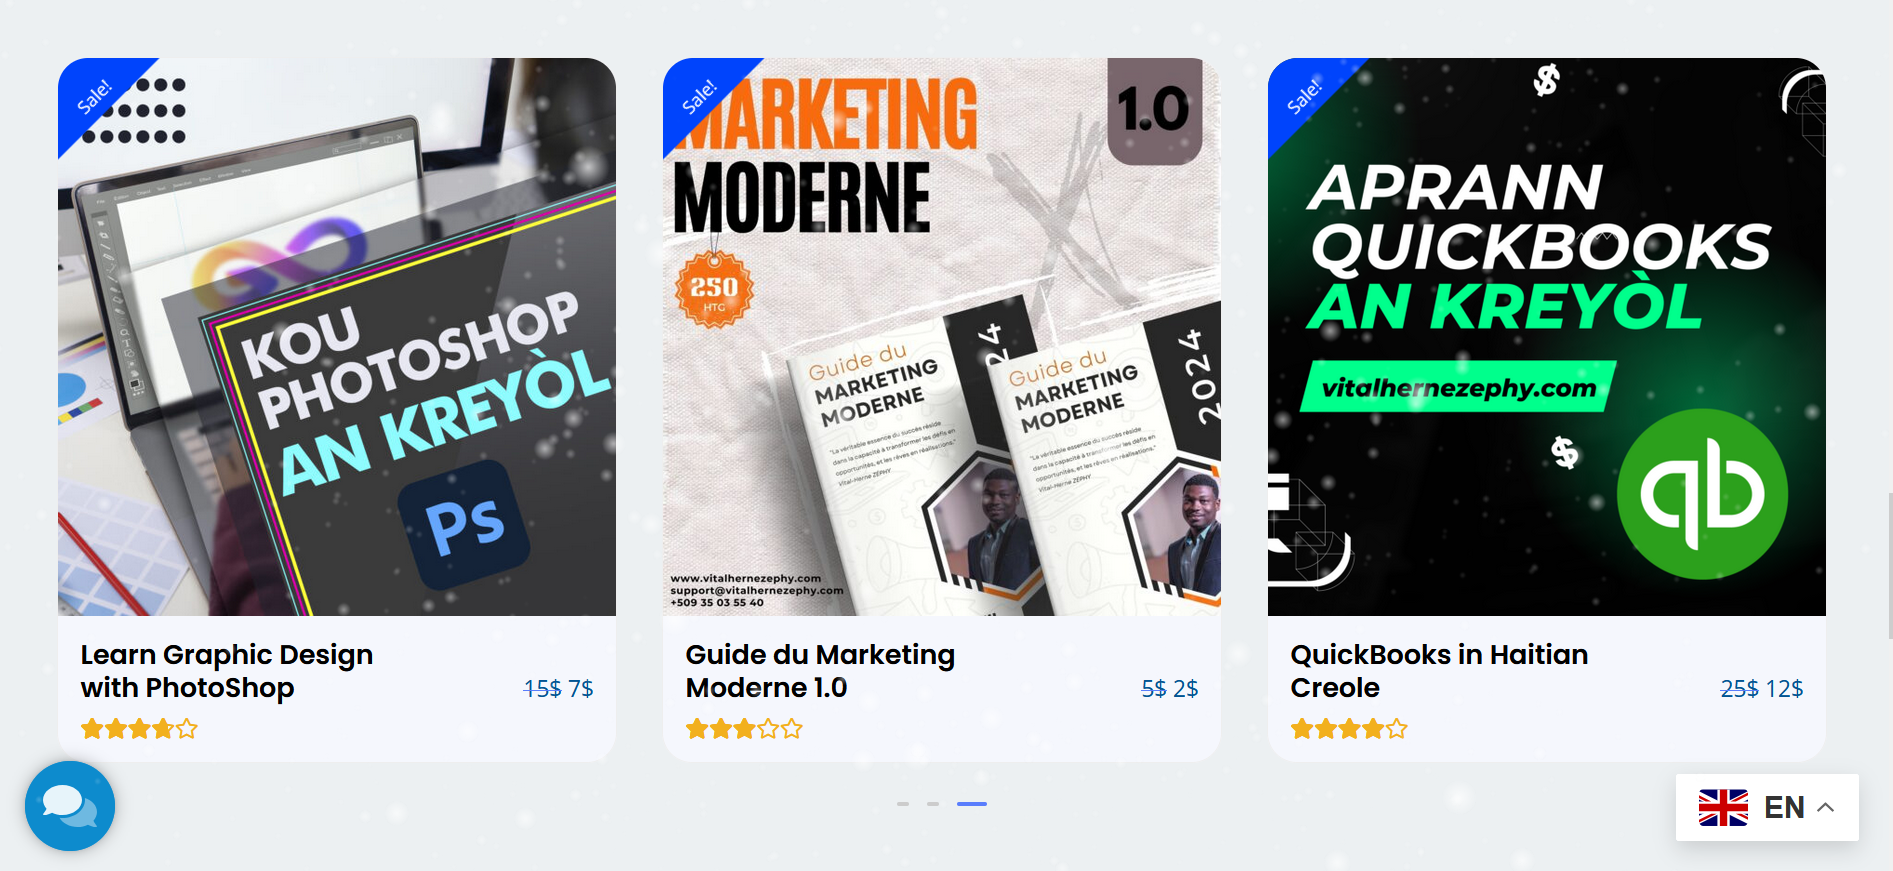Click the Photoshop Ps logo on first card
The width and height of the screenshot is (1893, 871).
click(465, 524)
